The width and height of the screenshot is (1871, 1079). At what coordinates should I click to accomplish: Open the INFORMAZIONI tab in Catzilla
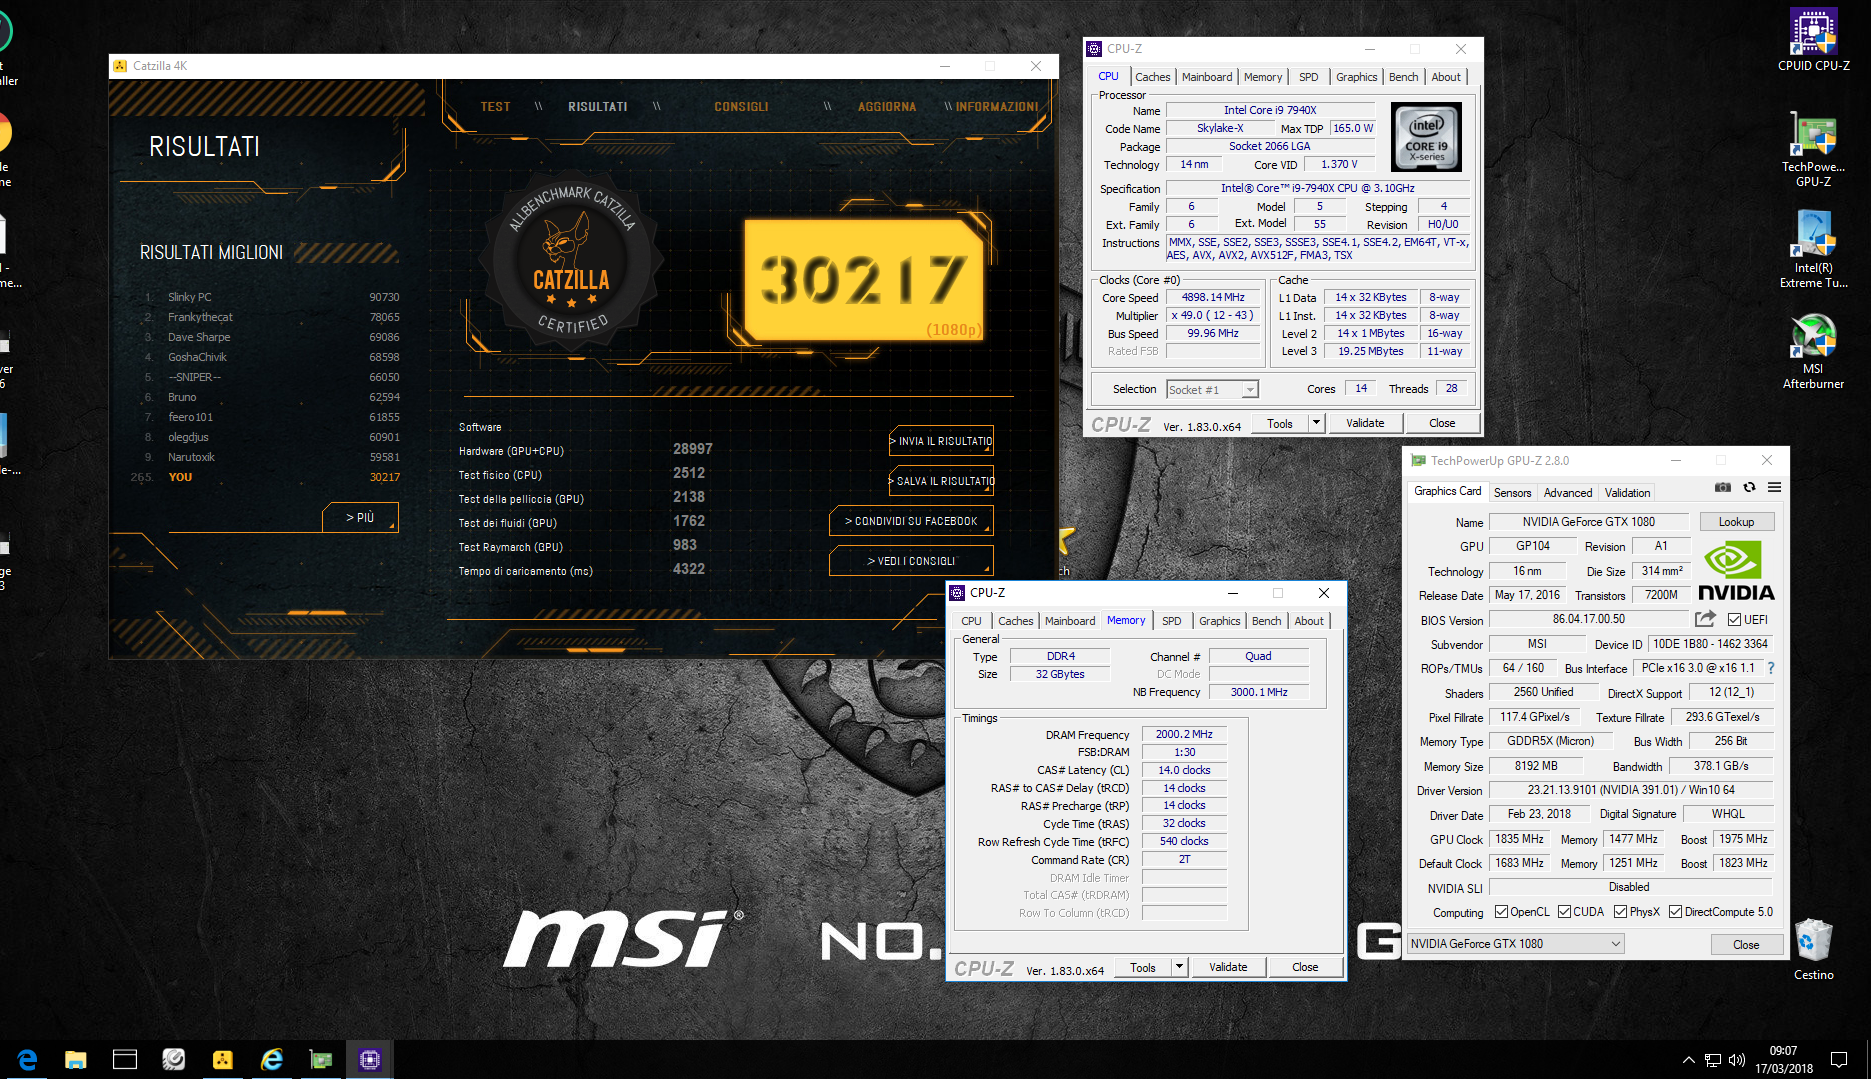(996, 107)
